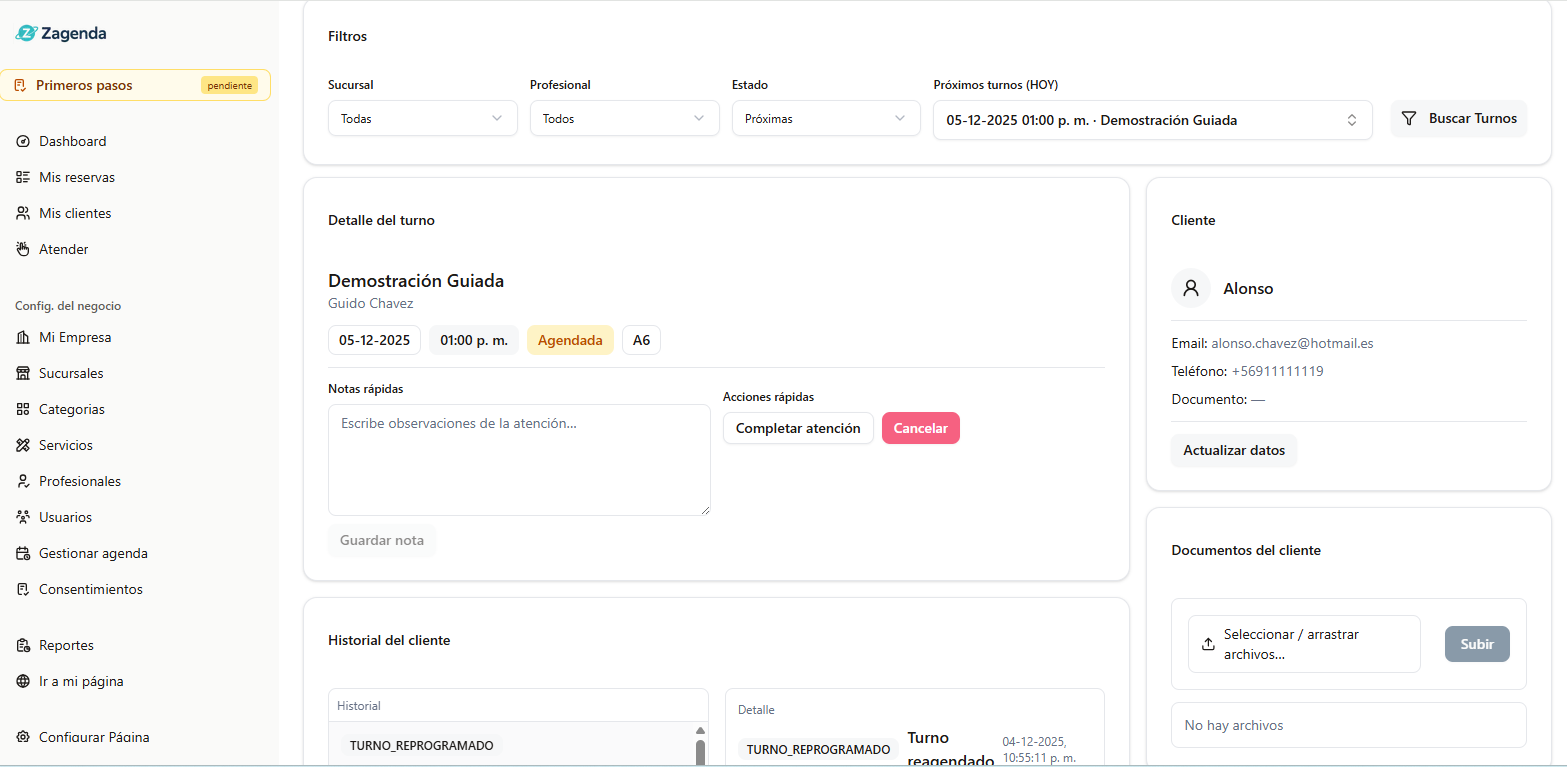
Task: Click Actualizar datos for the client
Action: click(1234, 451)
